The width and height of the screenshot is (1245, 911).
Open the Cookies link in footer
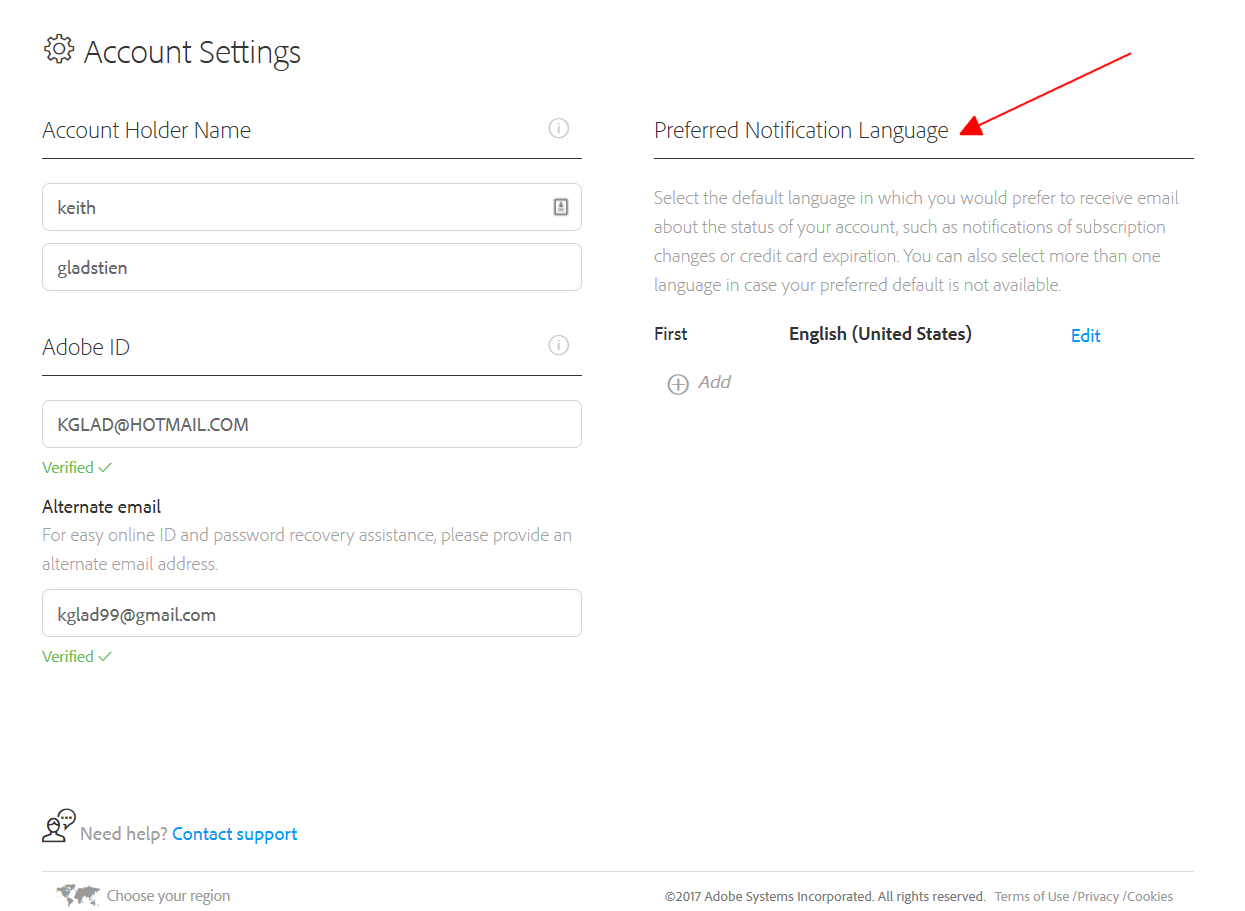(1150, 897)
